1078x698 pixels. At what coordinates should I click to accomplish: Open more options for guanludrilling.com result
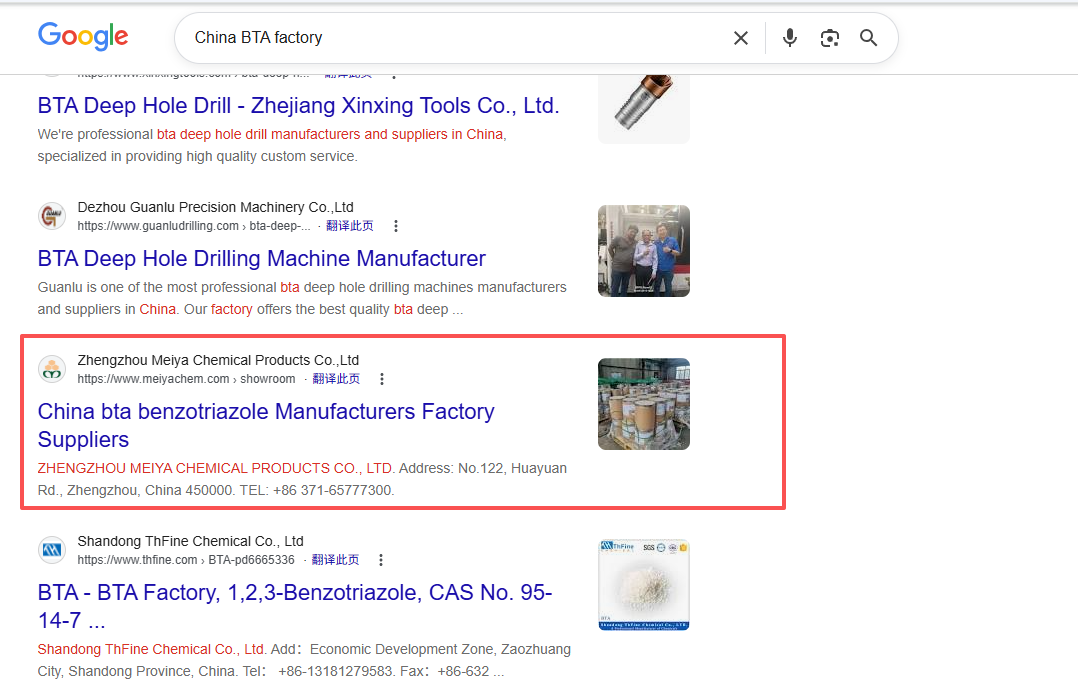coord(395,226)
